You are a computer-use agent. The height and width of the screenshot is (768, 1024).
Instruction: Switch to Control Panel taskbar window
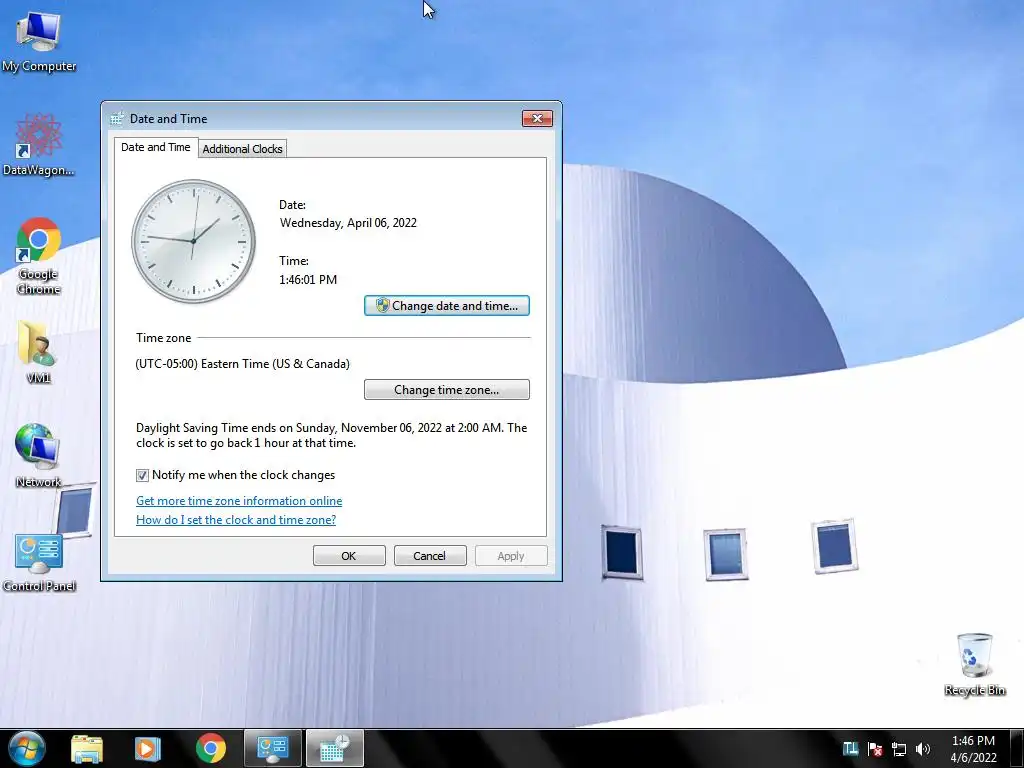pos(272,748)
